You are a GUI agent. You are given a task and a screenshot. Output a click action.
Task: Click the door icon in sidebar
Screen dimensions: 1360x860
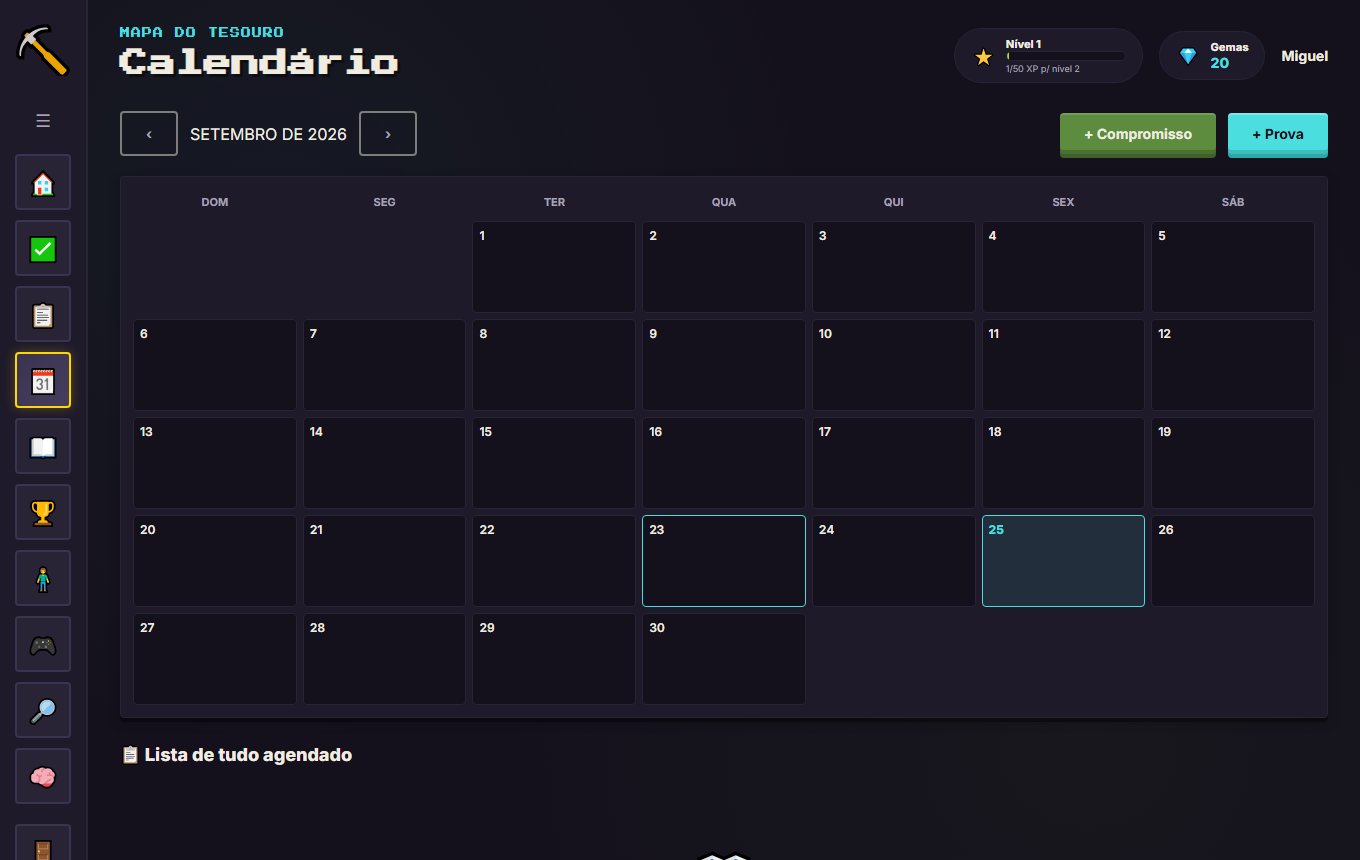point(43,843)
